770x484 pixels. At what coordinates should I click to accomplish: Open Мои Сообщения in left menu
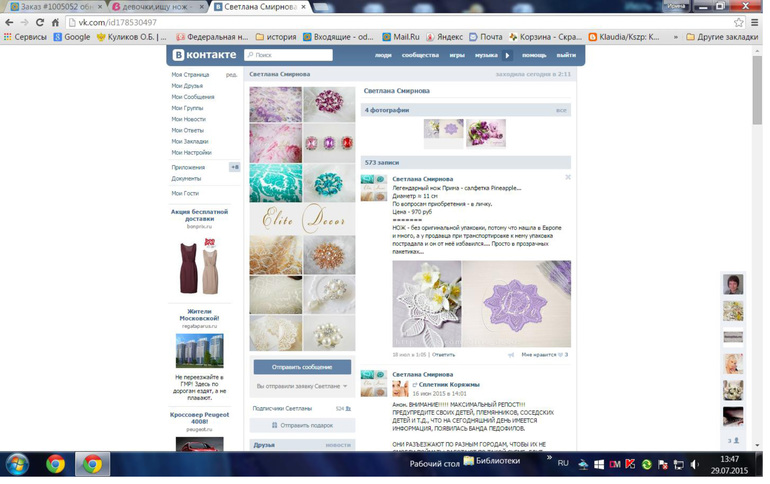(192, 97)
